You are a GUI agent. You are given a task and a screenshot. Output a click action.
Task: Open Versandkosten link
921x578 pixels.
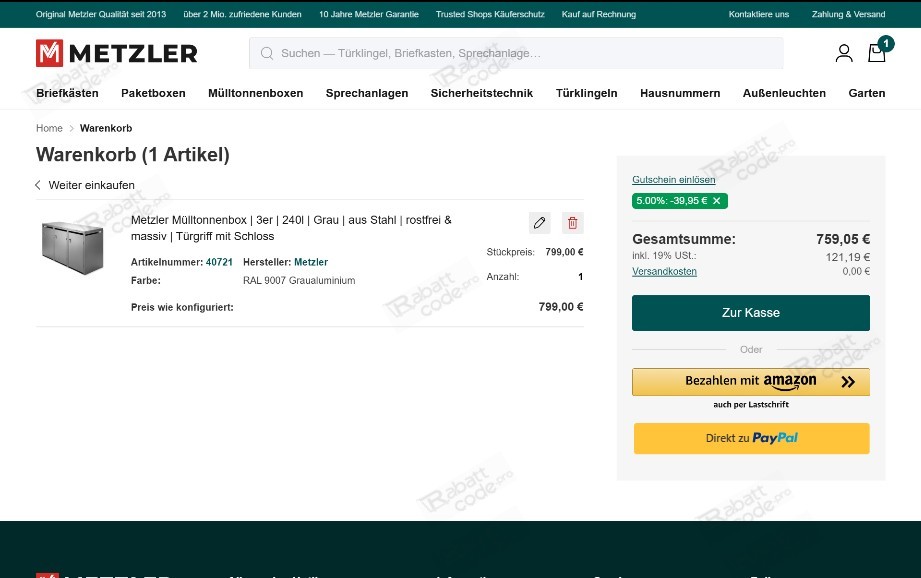tap(664, 271)
